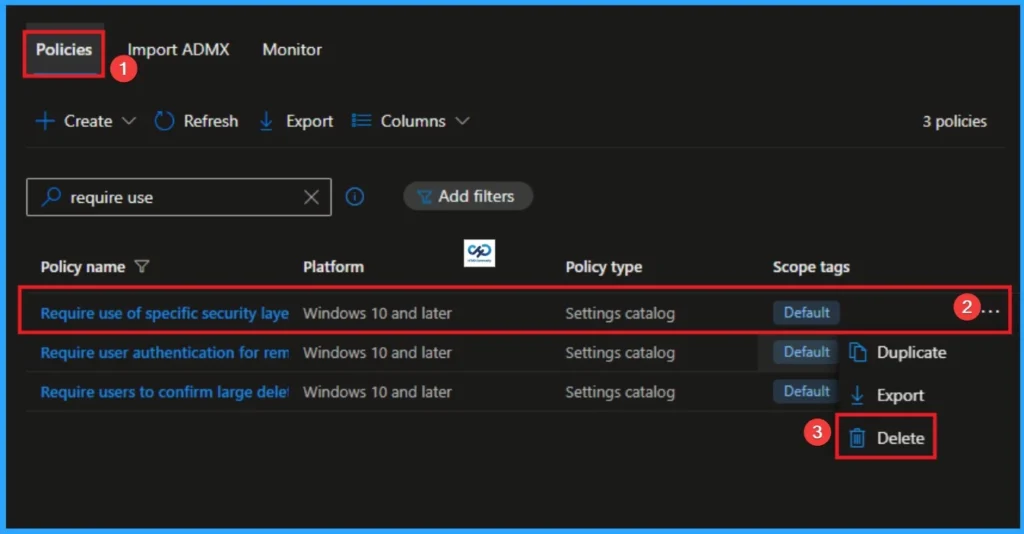The image size is (1024, 534).
Task: Switch to the Policies tab
Action: 64,50
